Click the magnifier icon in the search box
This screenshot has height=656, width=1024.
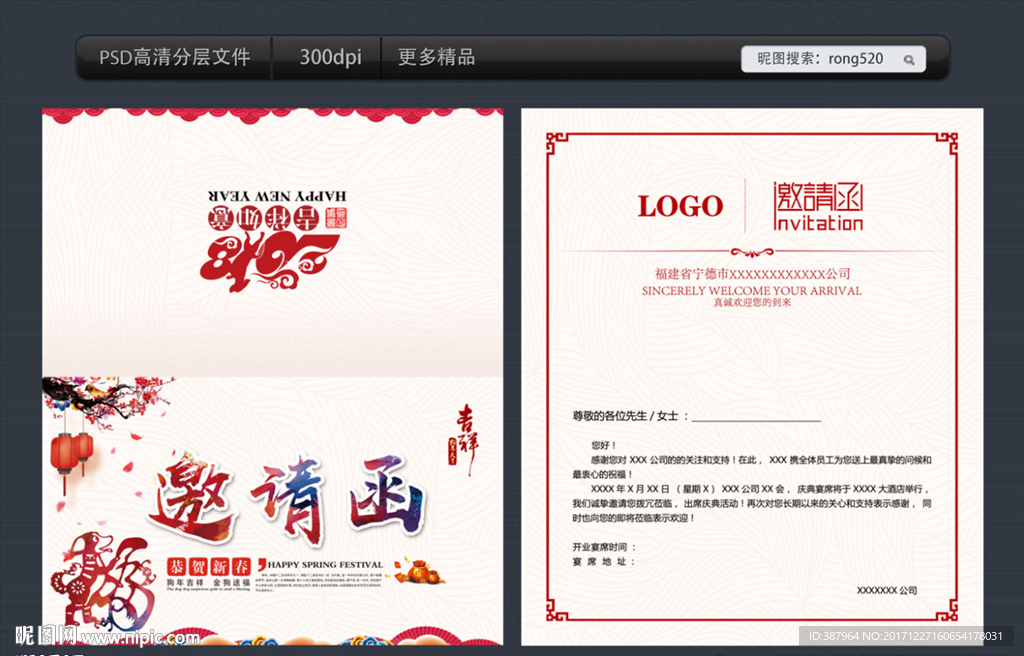908,60
